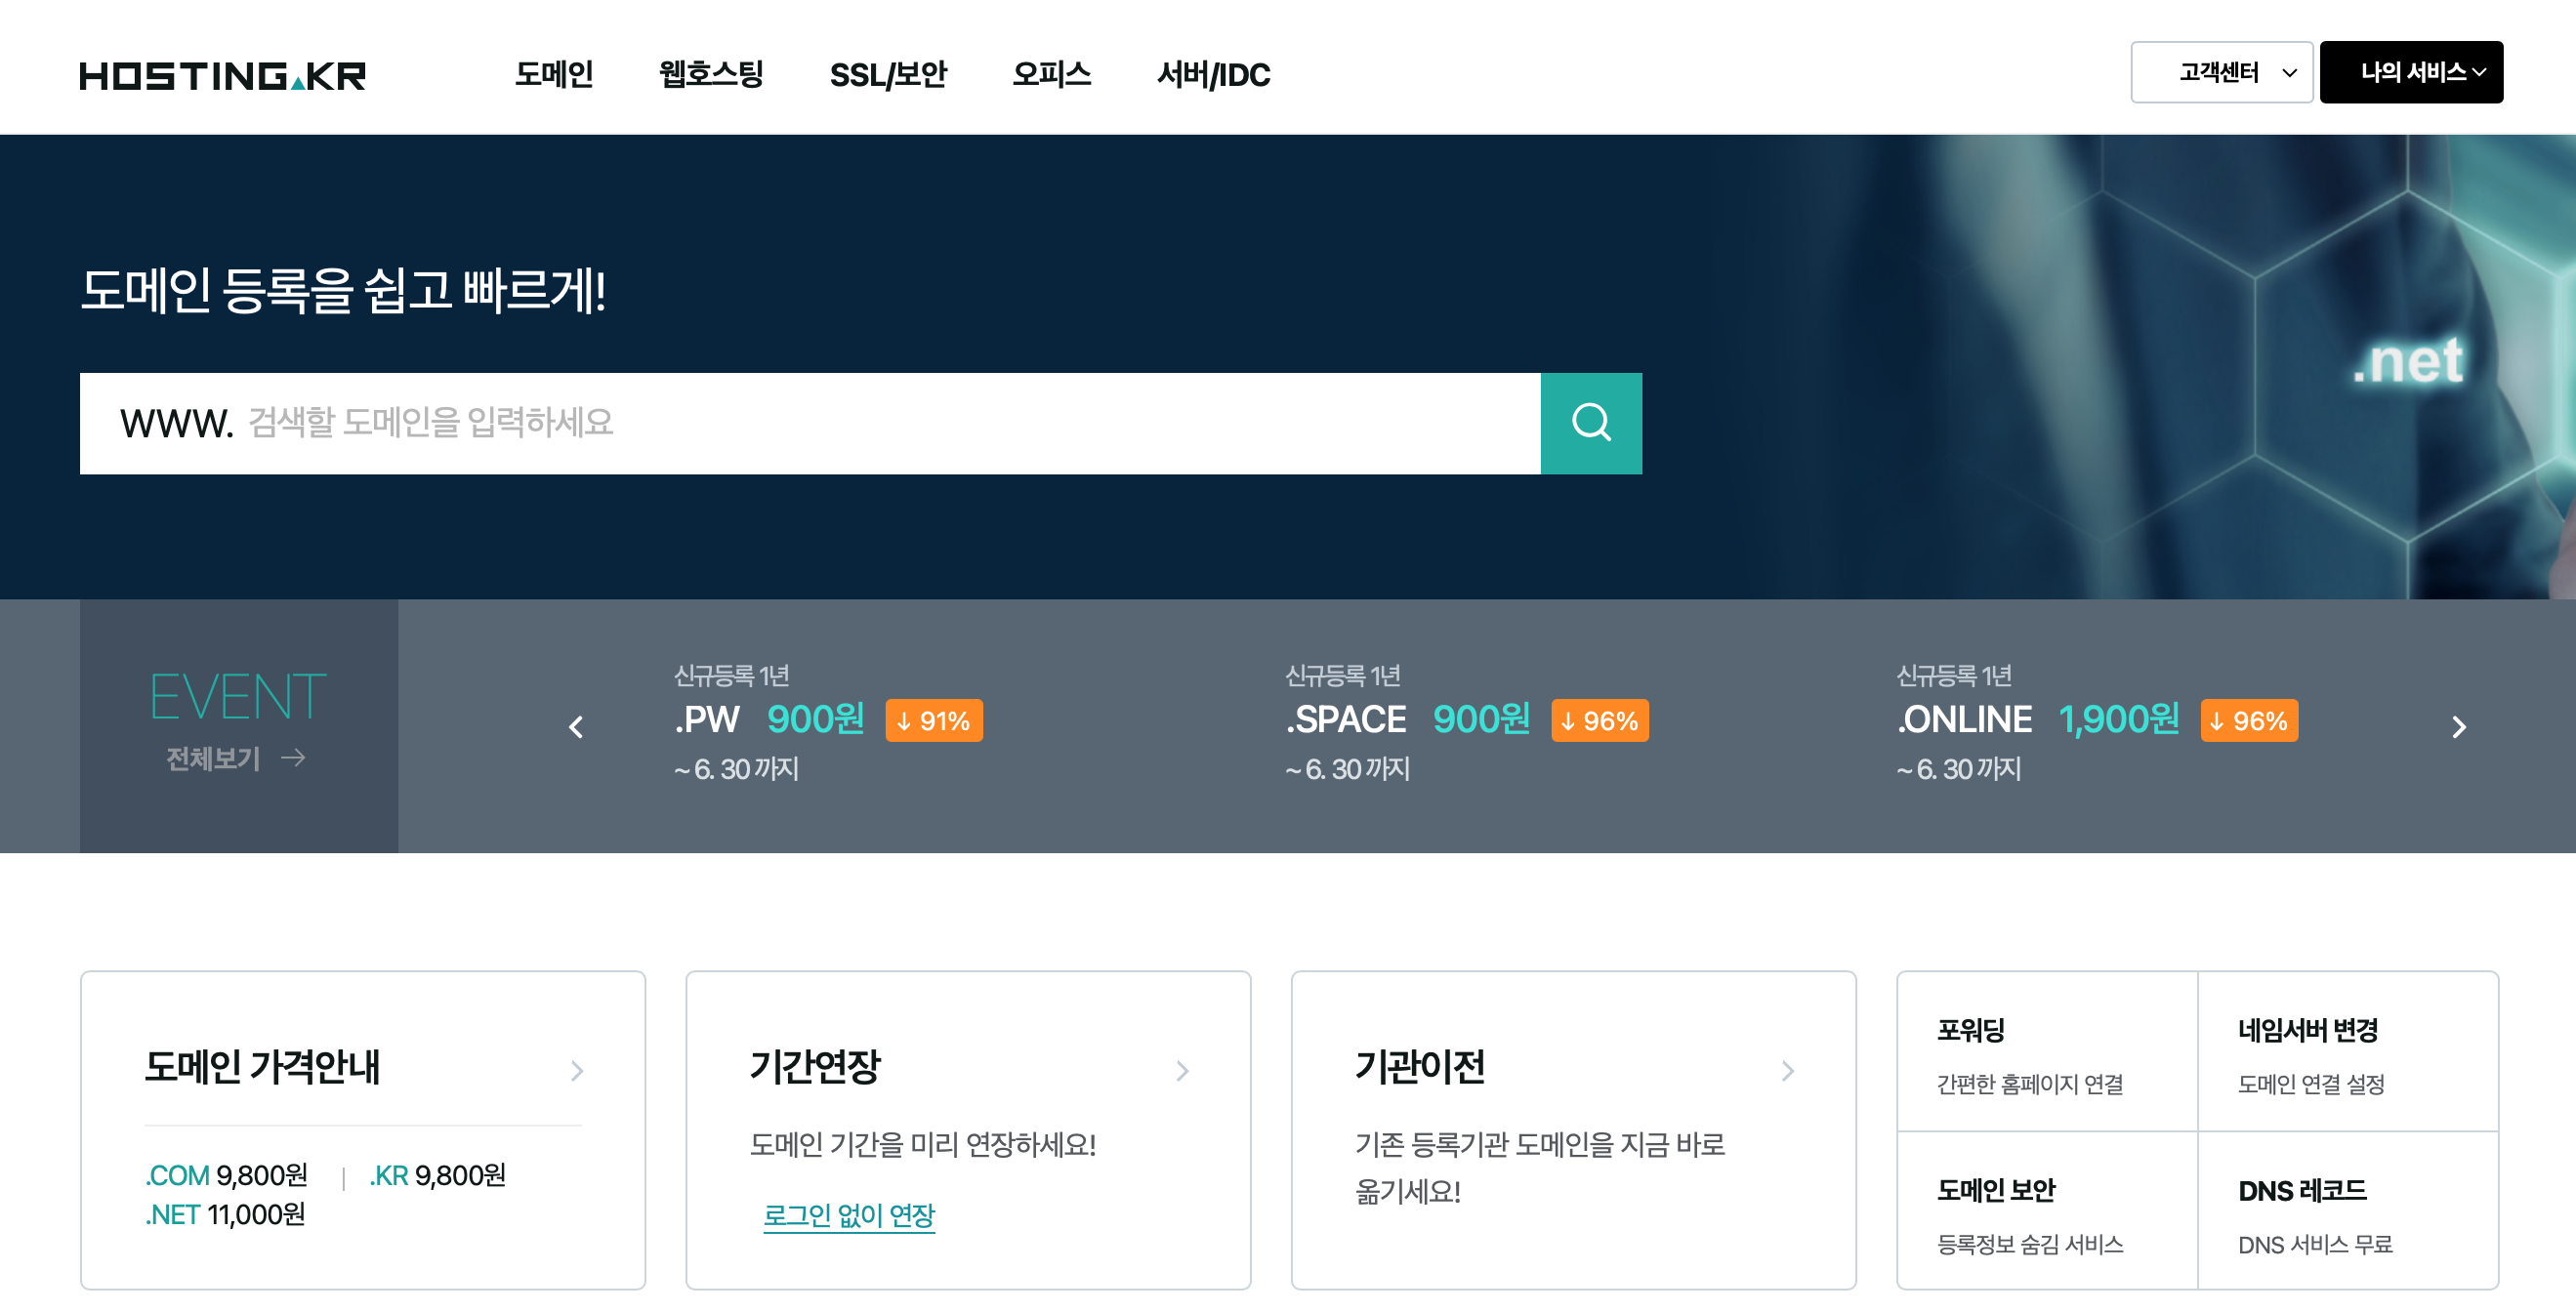The image size is (2576, 1312).
Task: Open the 서버/IDC navigation menu
Action: point(1212,74)
